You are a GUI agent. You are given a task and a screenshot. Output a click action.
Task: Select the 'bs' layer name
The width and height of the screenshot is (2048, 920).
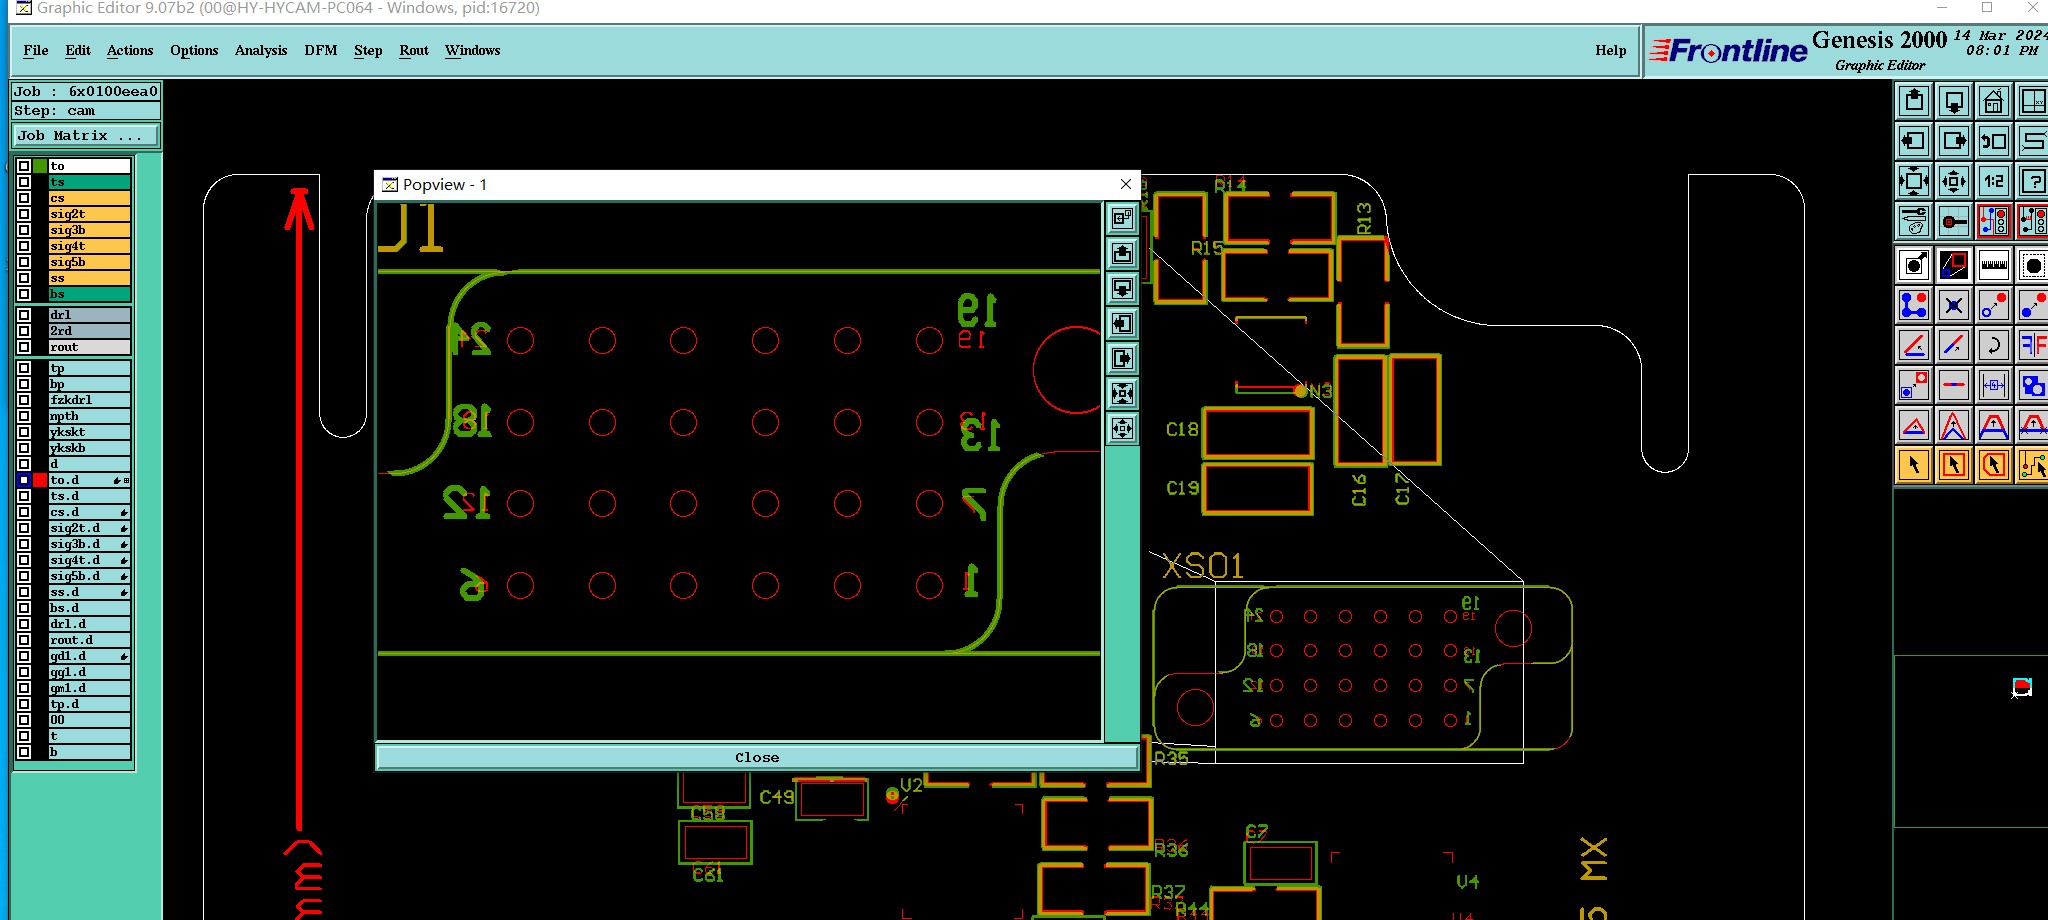pos(89,294)
